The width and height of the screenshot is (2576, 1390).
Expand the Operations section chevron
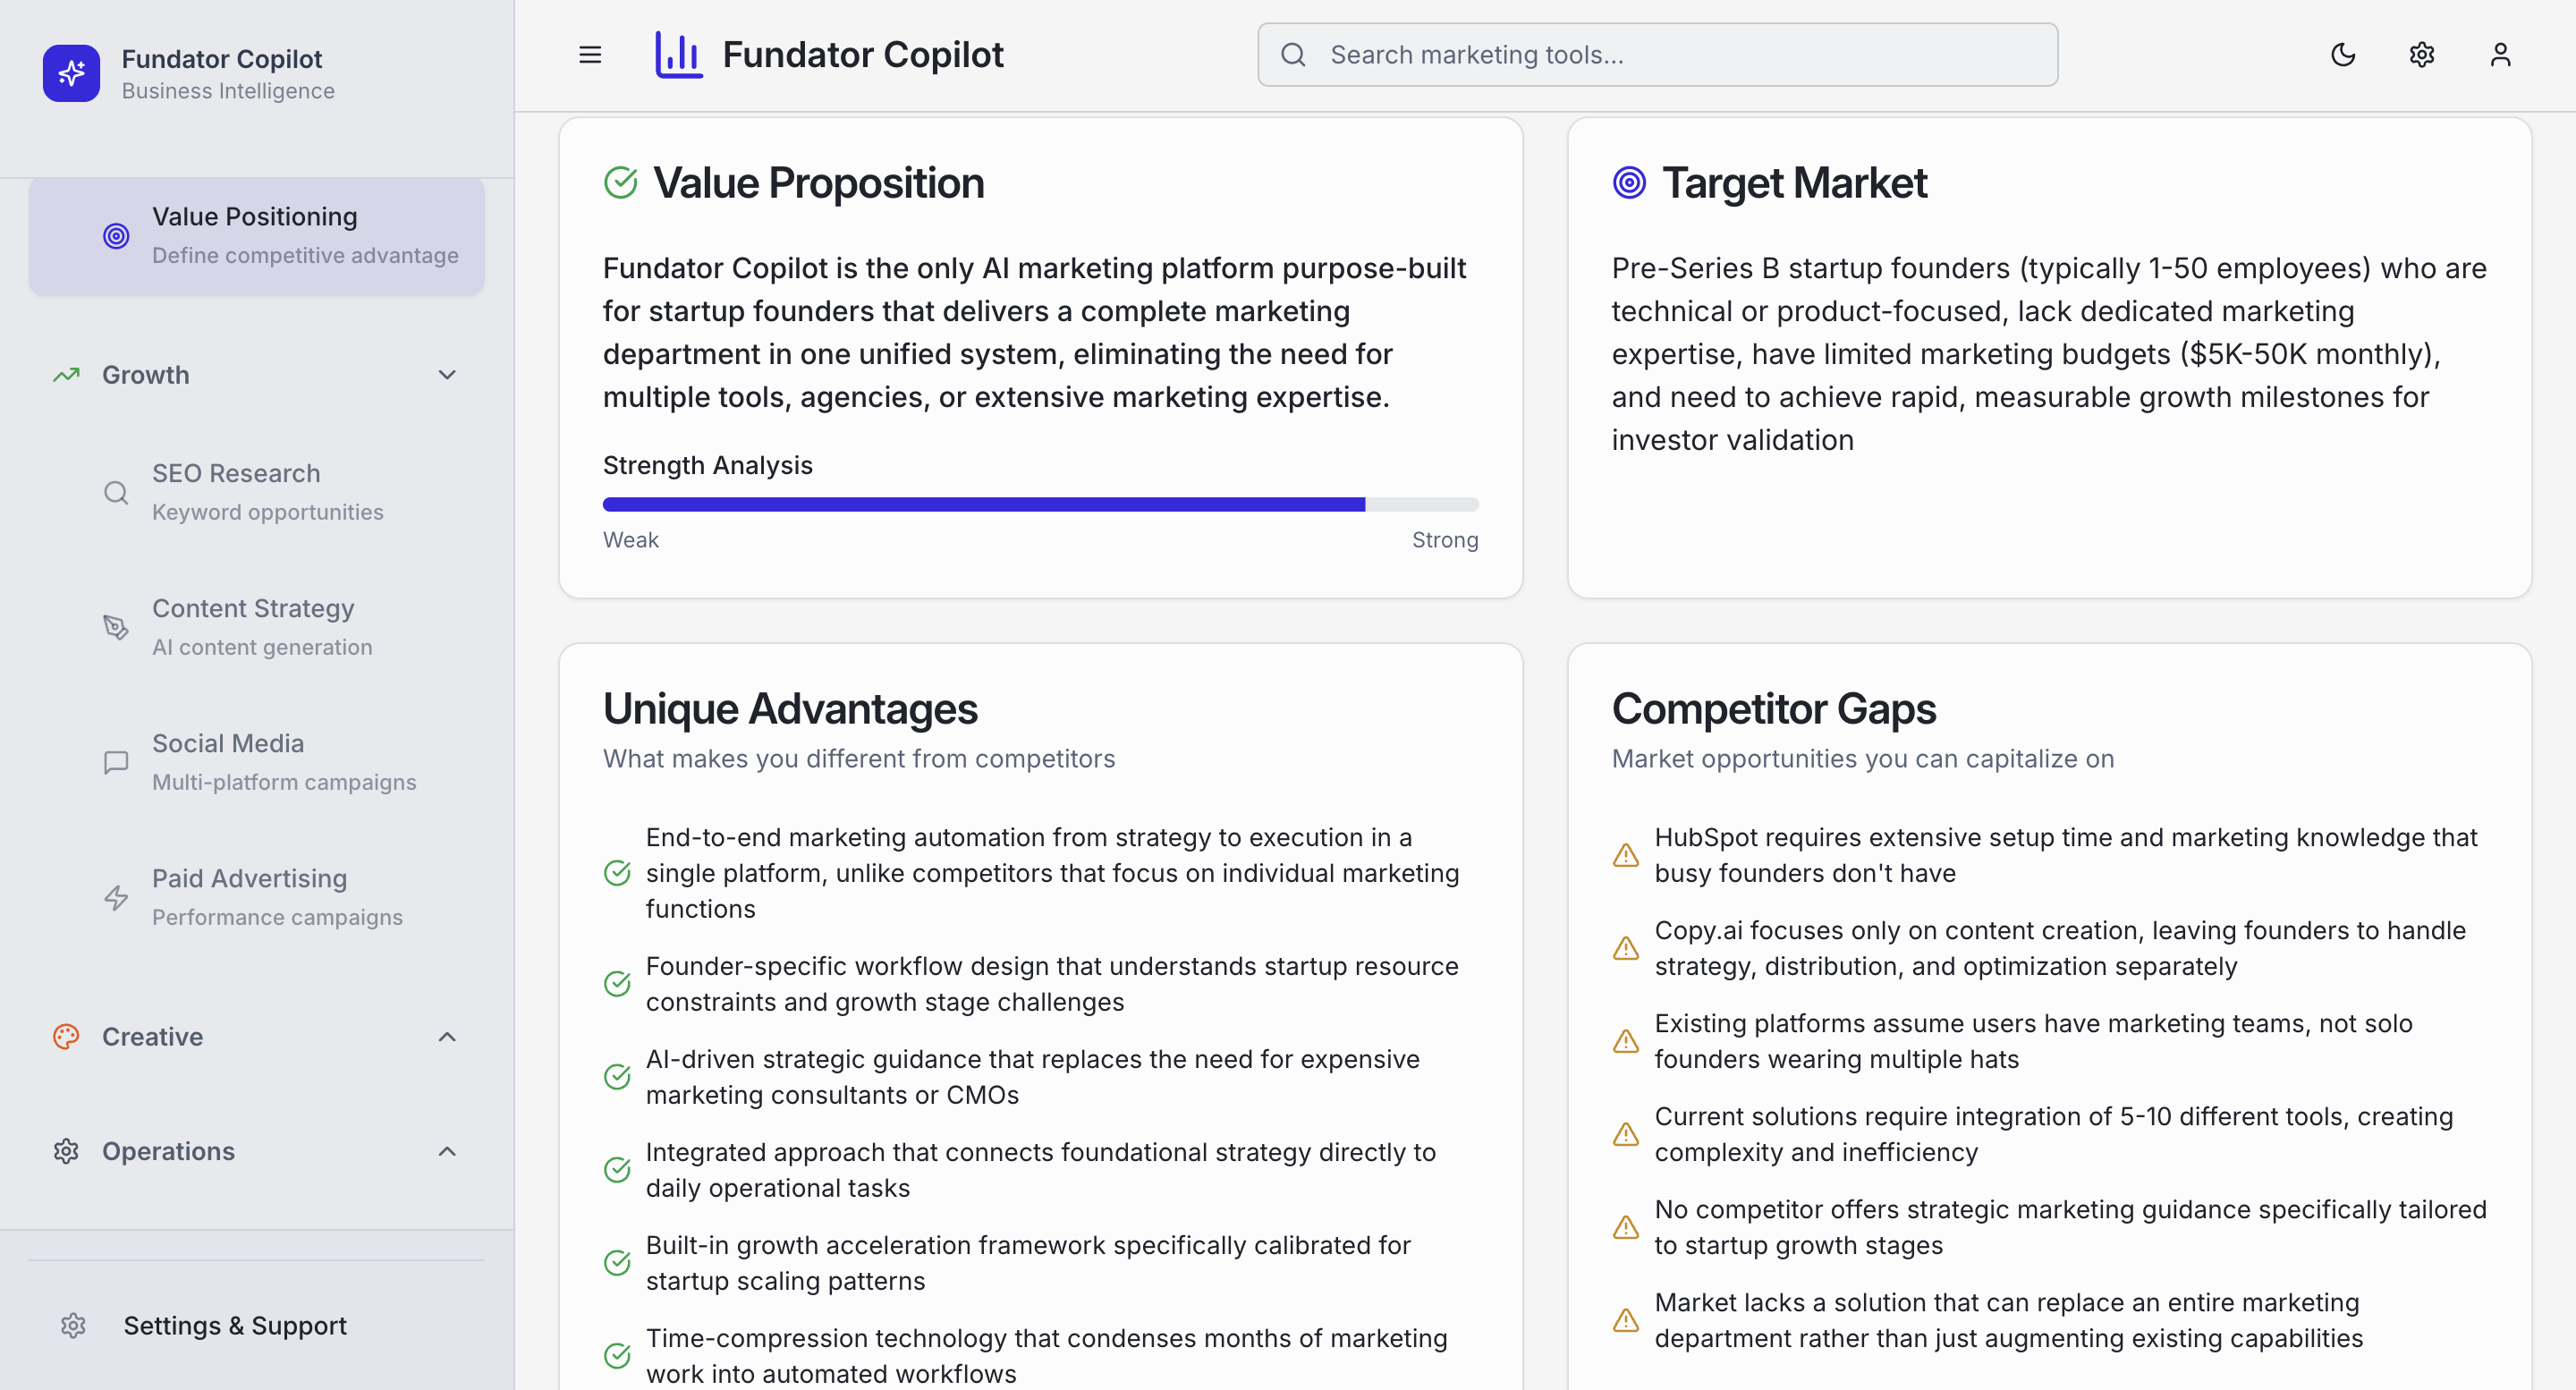click(447, 1152)
